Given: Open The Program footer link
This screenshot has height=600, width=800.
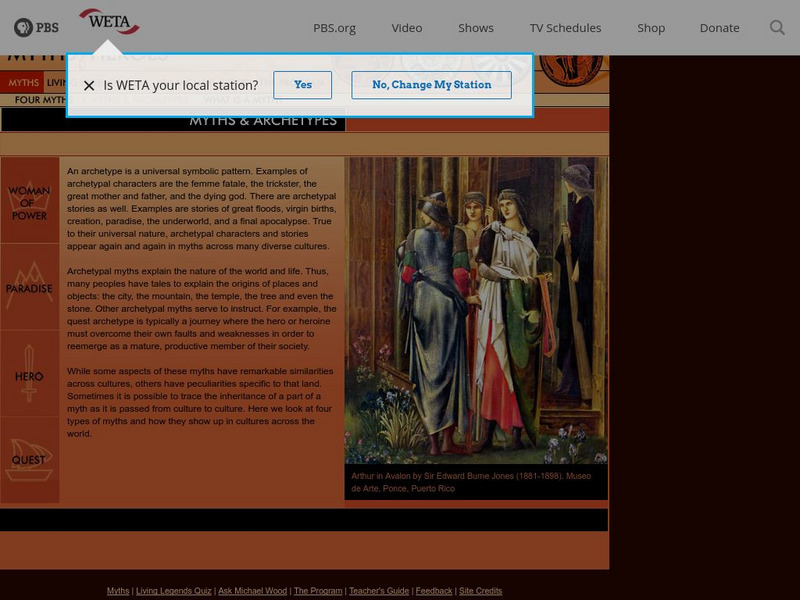Looking at the screenshot, I should coord(318,591).
